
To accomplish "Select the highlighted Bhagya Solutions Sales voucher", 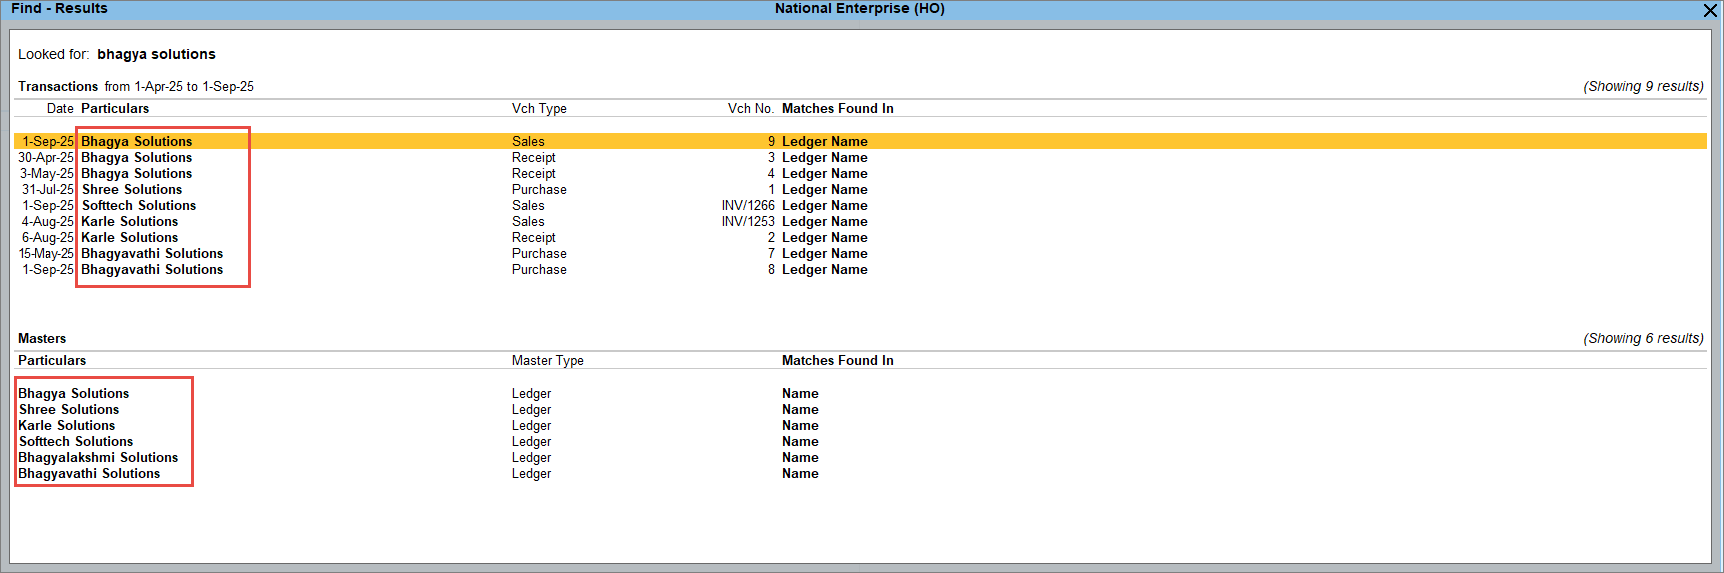I will click(x=136, y=142).
